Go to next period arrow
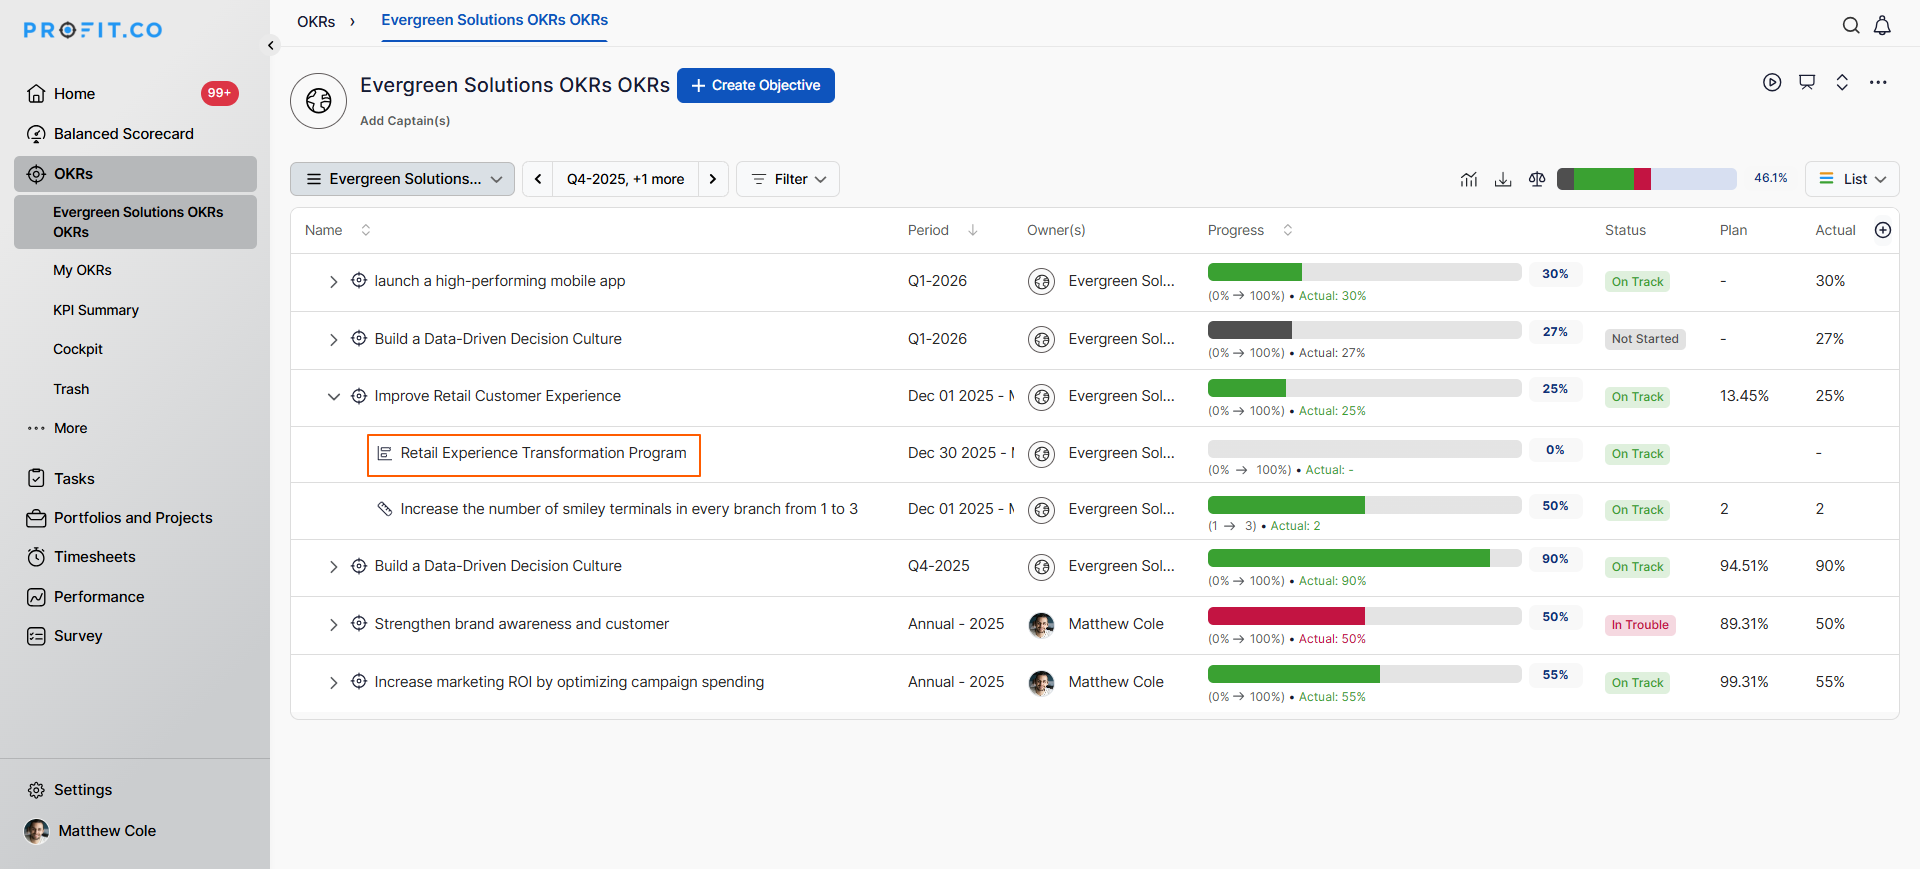 point(713,179)
